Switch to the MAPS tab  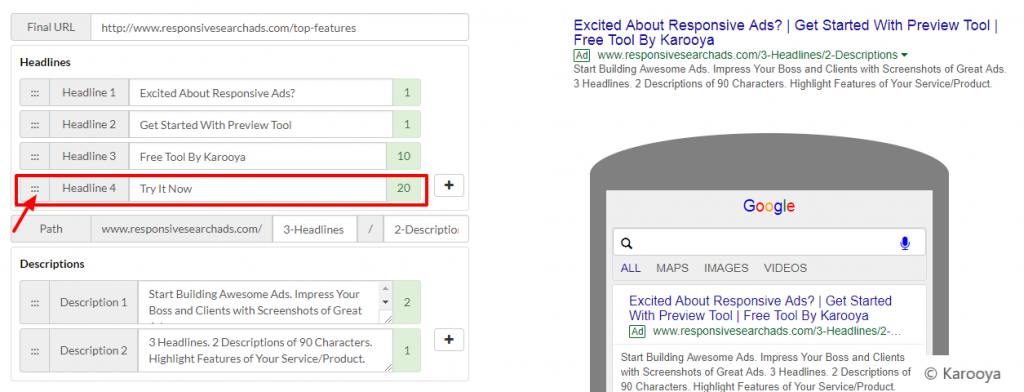click(673, 268)
